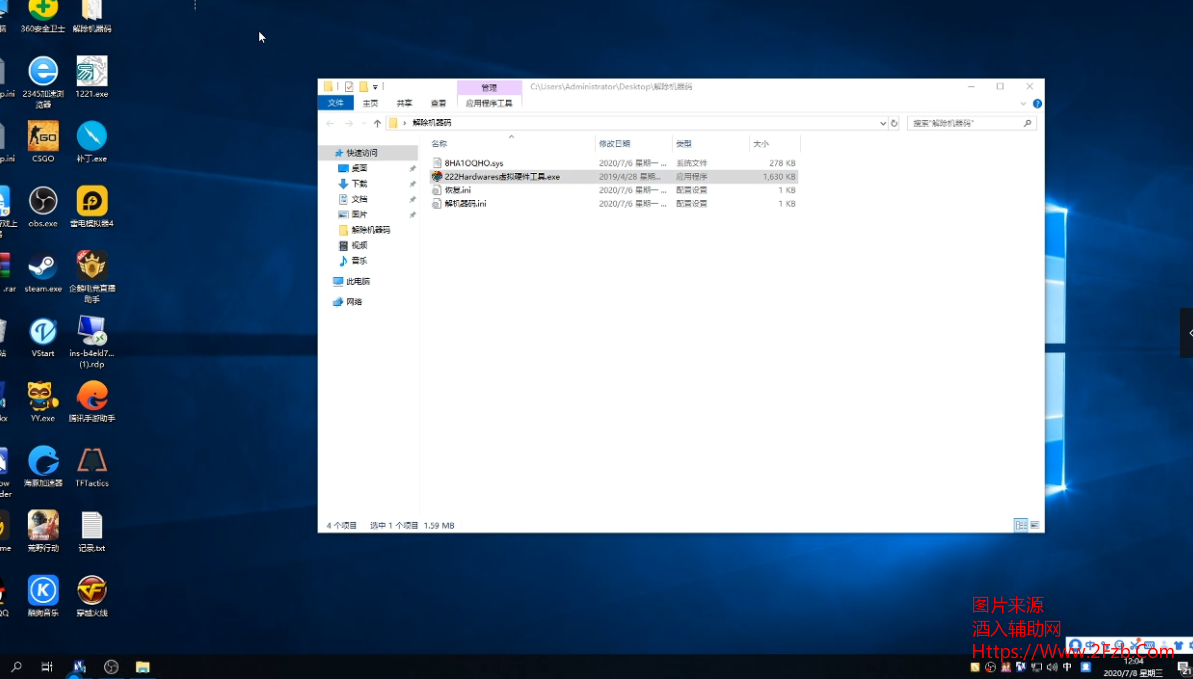This screenshot has width=1193, height=679.
Task: Click the OBS icon on the taskbar
Action: tap(111, 667)
